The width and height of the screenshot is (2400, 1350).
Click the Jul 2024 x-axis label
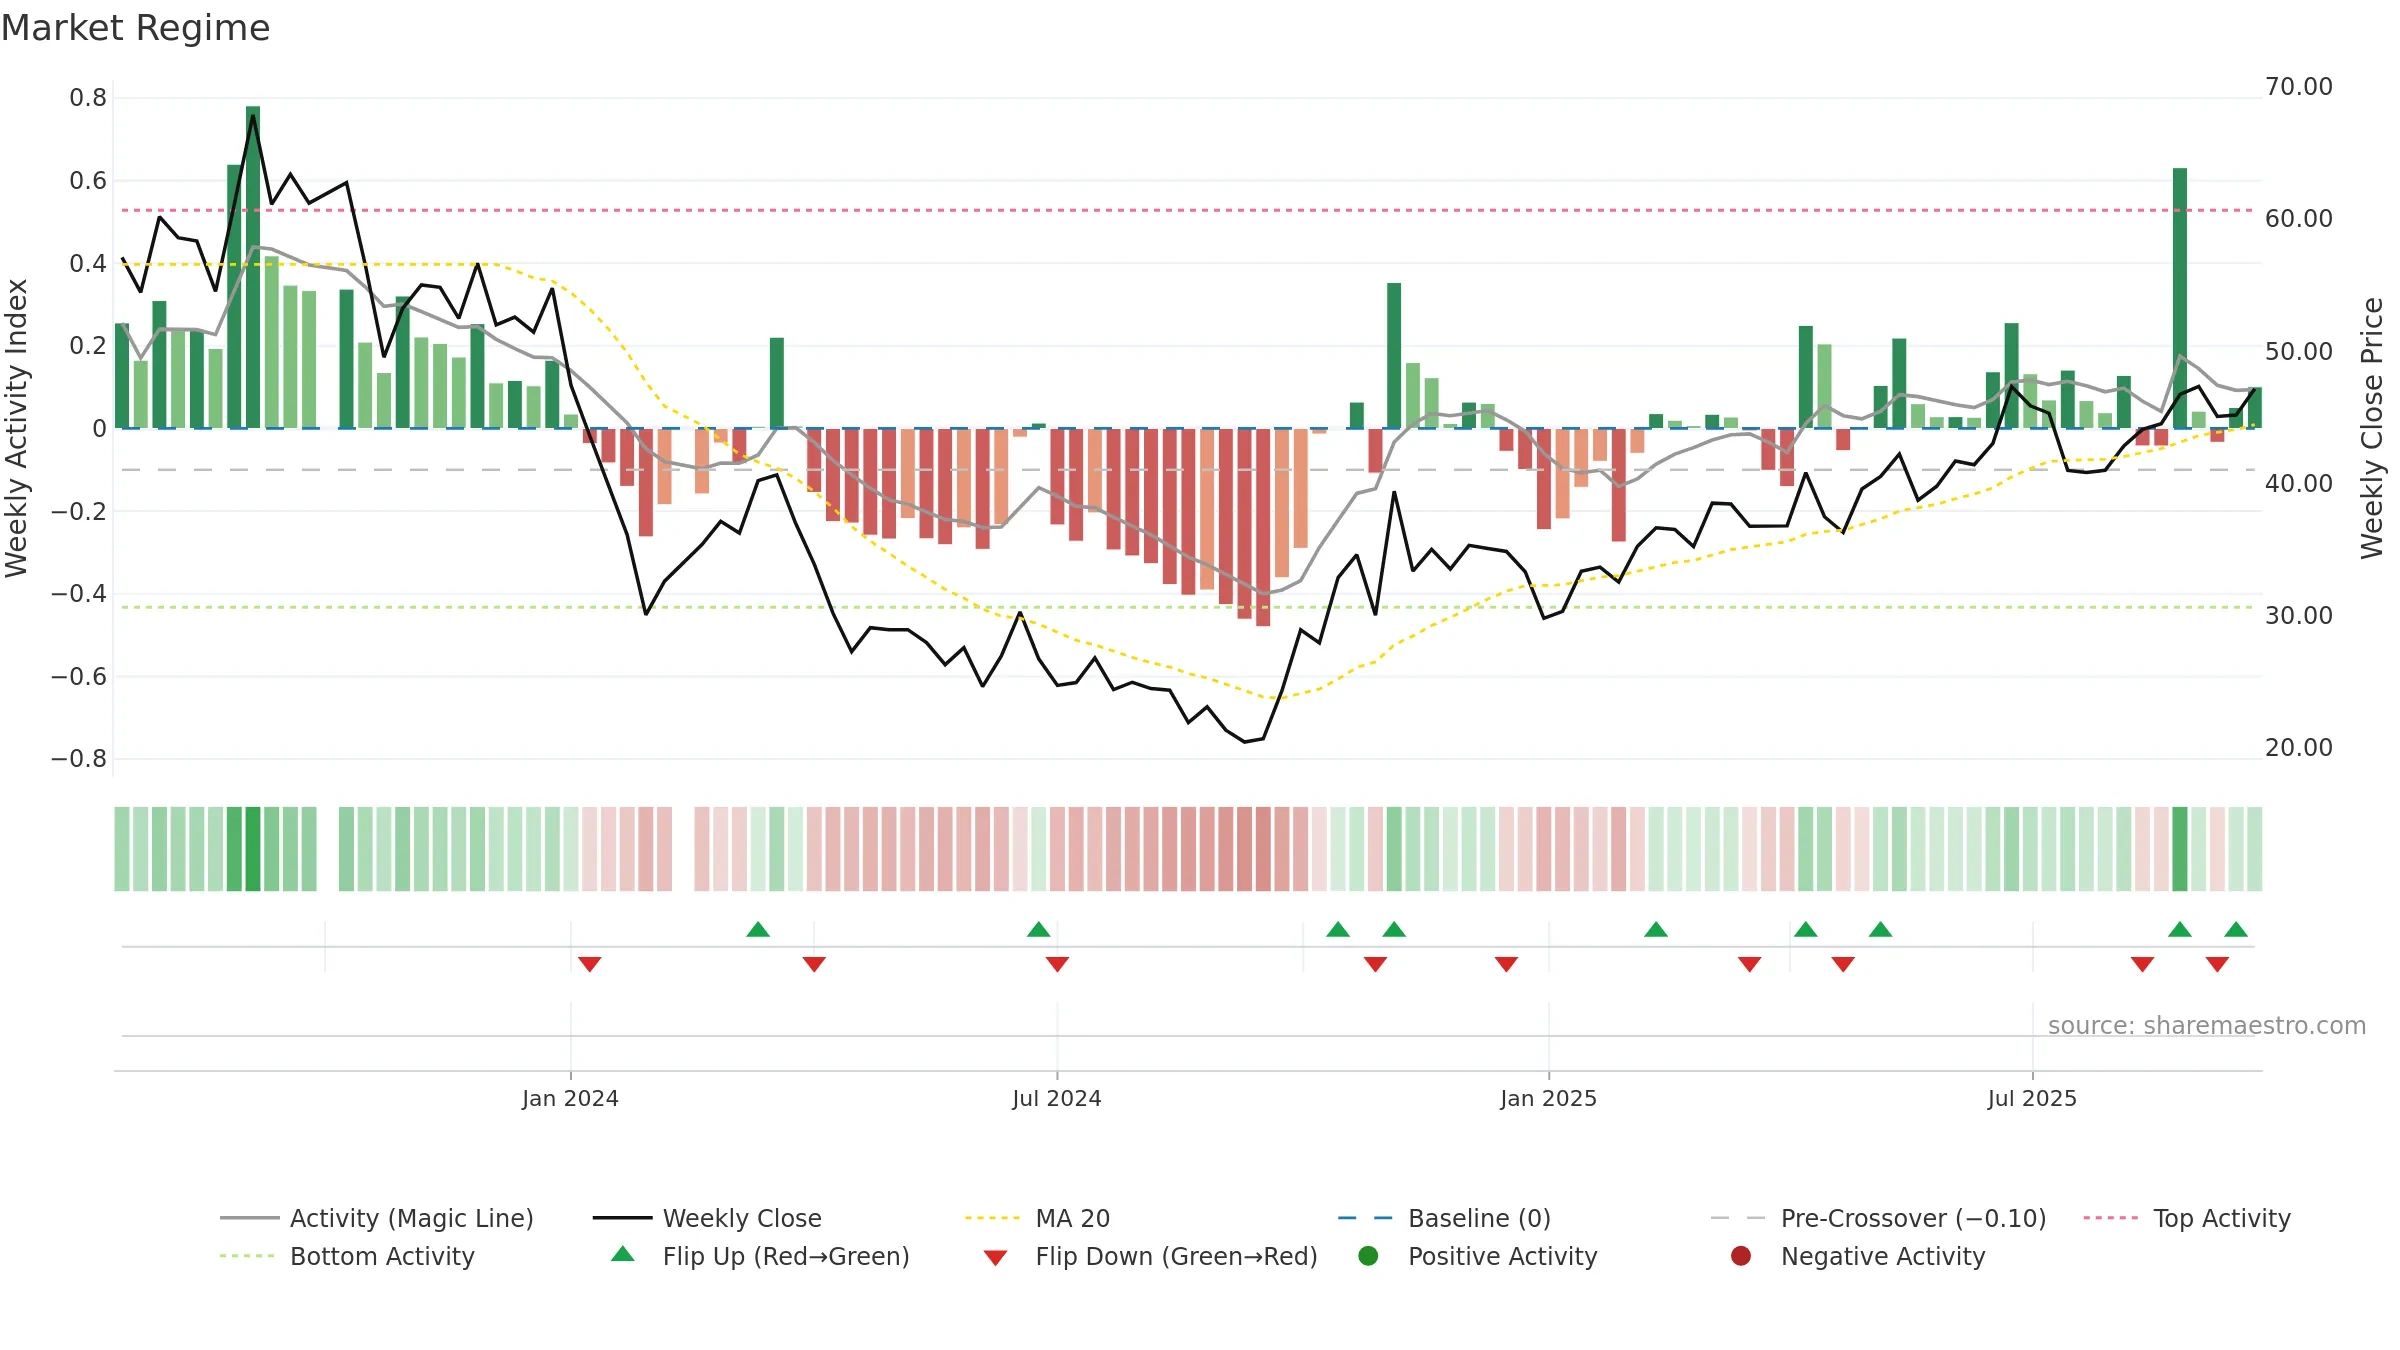click(1057, 1098)
